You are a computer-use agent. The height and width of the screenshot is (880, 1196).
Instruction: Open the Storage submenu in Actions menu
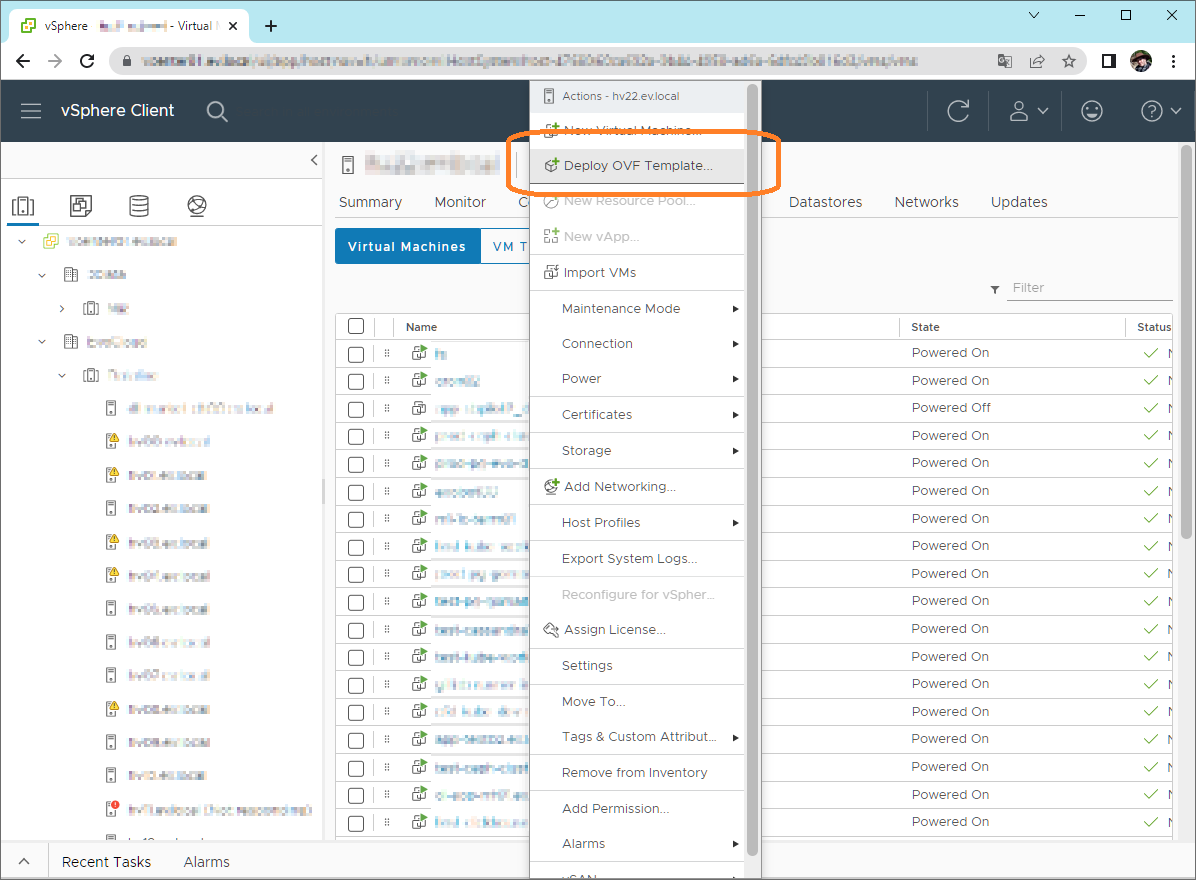637,451
